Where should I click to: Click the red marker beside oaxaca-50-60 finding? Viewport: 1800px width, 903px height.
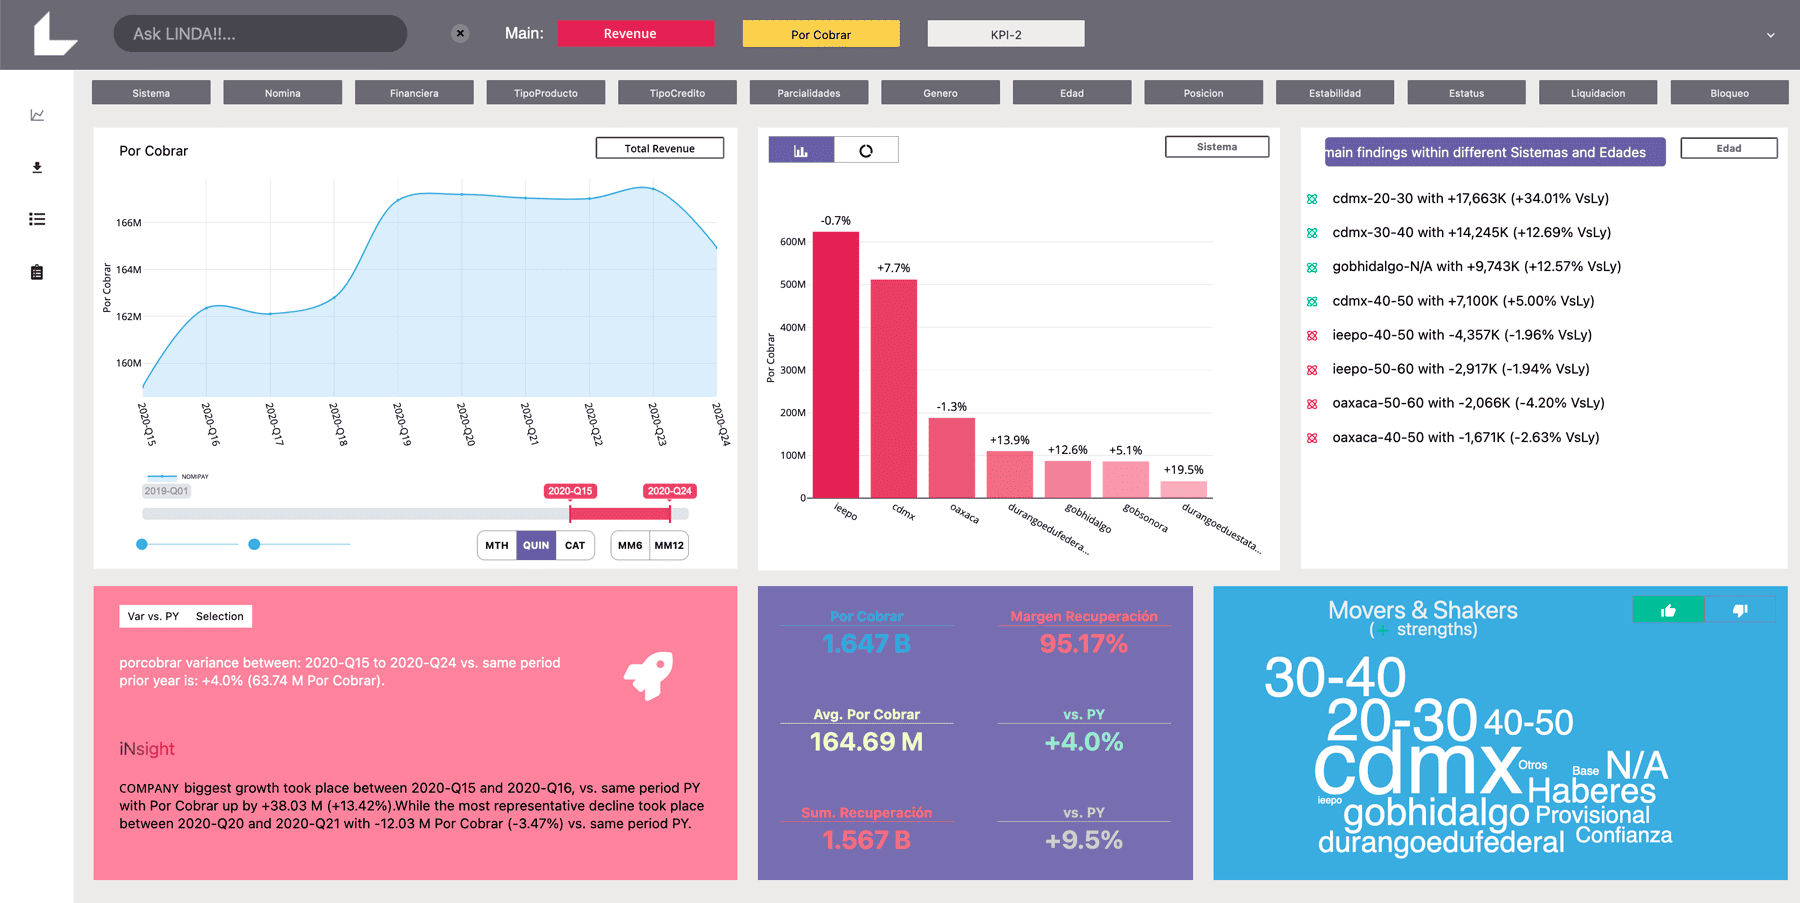(1312, 404)
